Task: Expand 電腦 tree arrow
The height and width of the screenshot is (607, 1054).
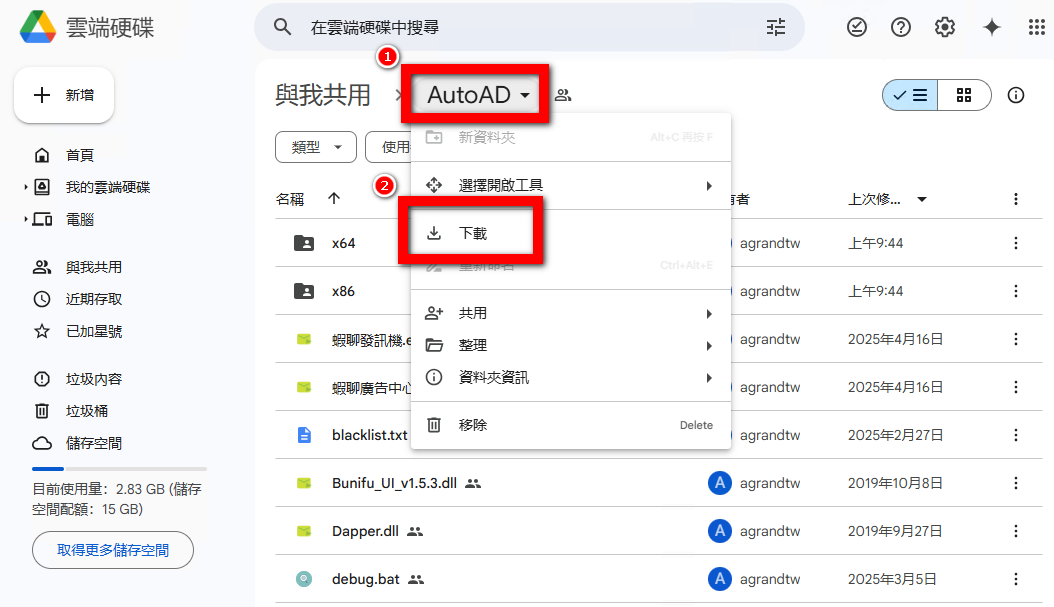Action: pyautogui.click(x=26, y=219)
